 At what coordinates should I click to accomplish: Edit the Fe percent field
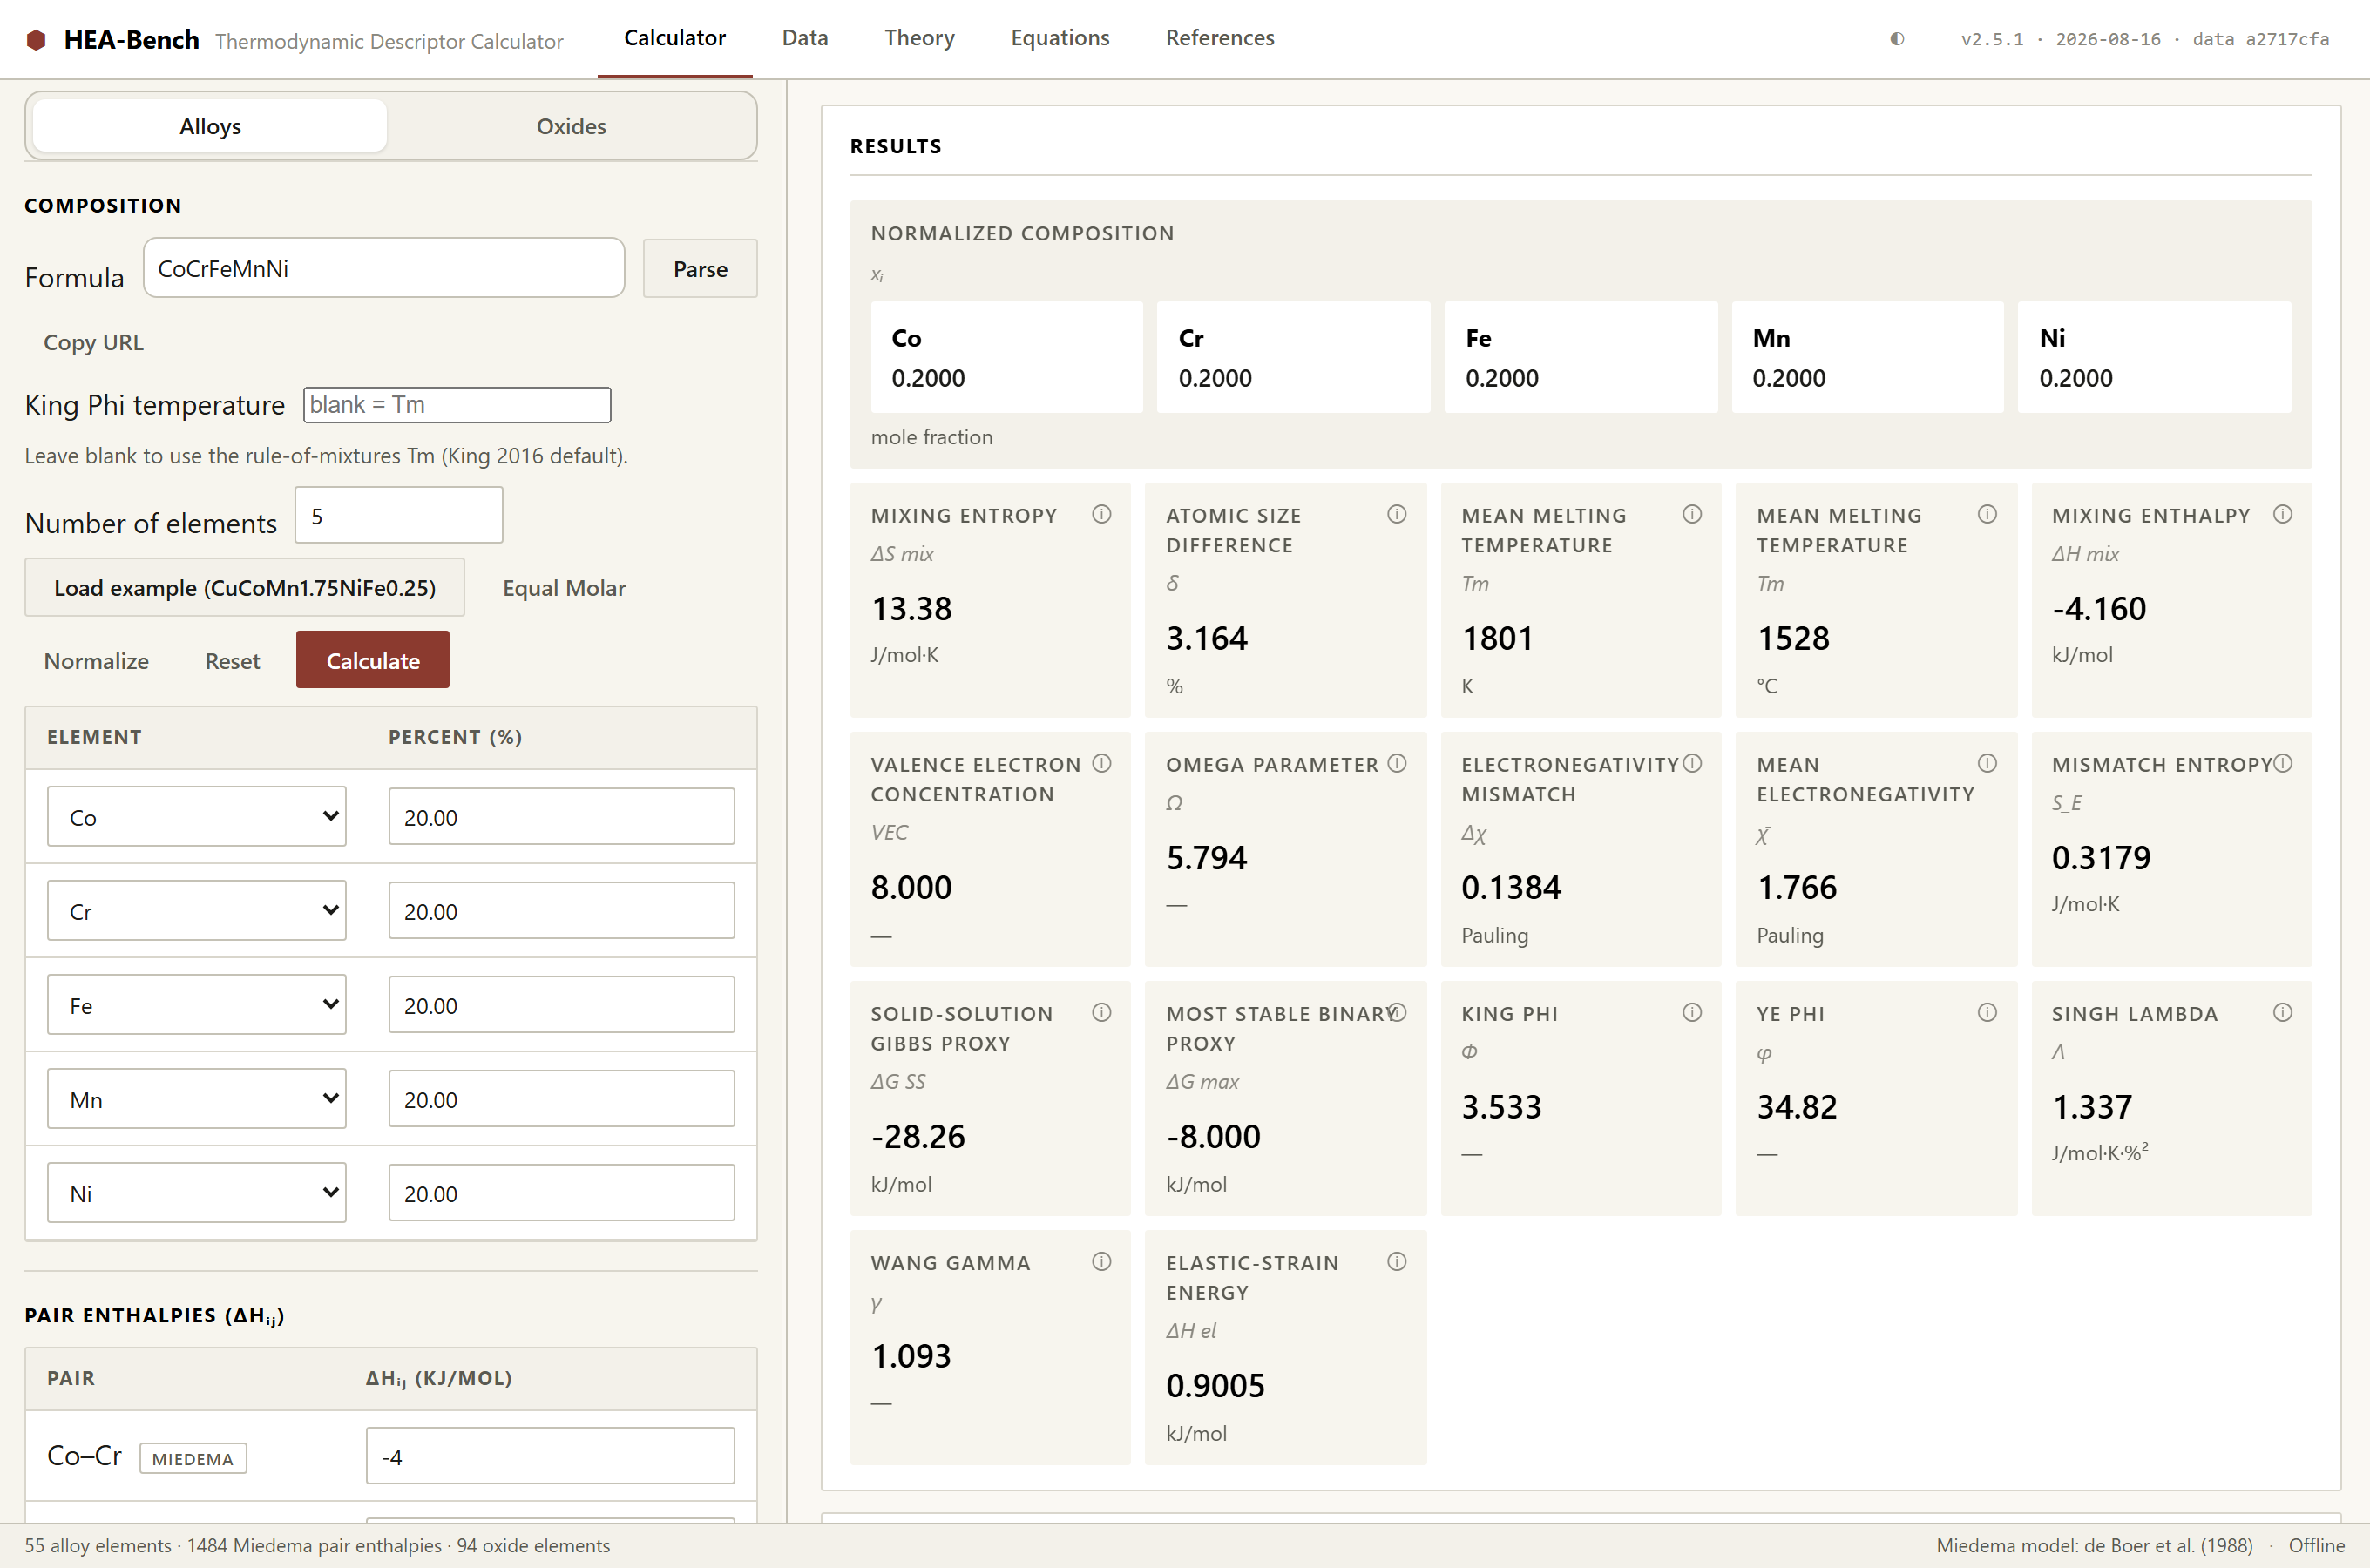[561, 1004]
